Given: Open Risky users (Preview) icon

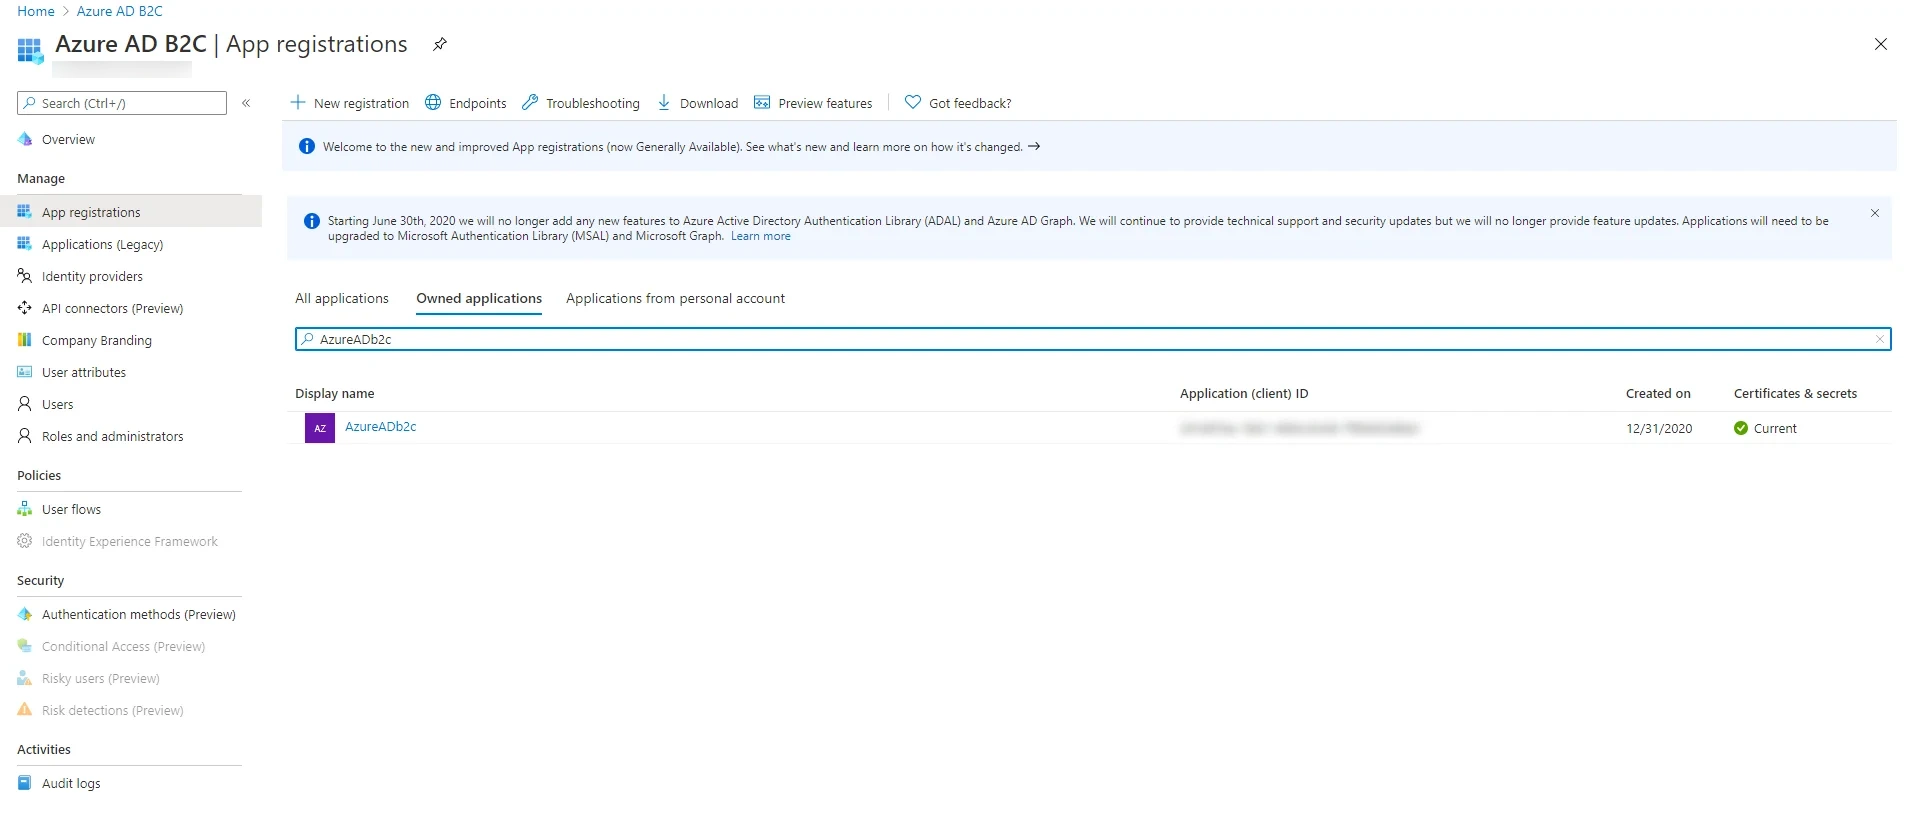Looking at the screenshot, I should coord(25,678).
